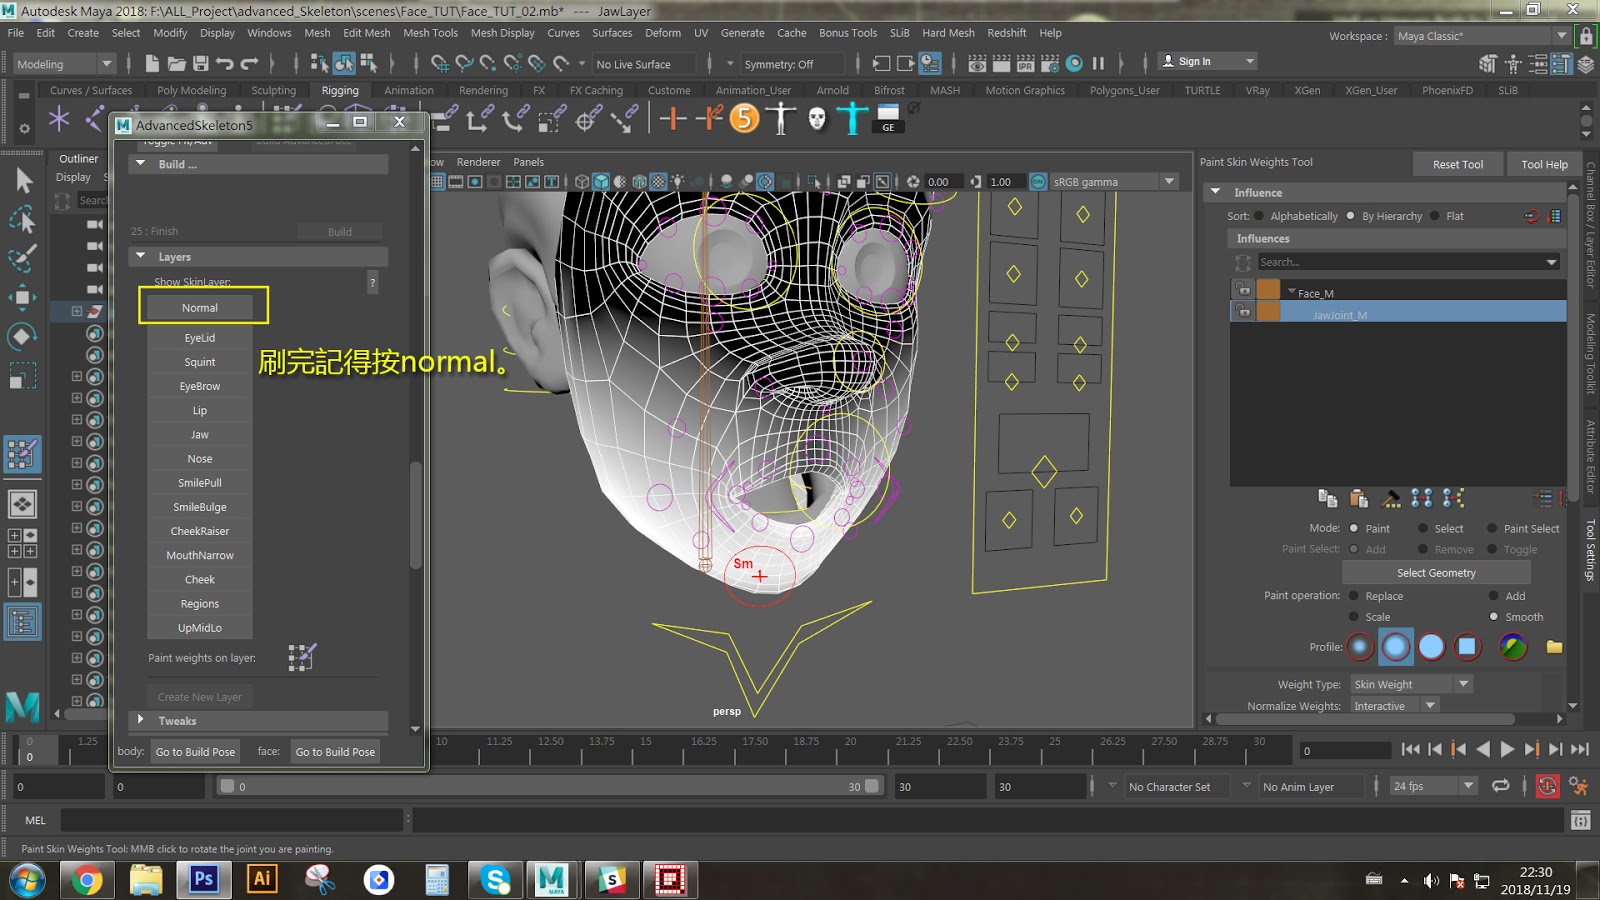Screen dimensions: 1600x900
Task: Collapse the Face_M influence tree
Action: point(1290,291)
